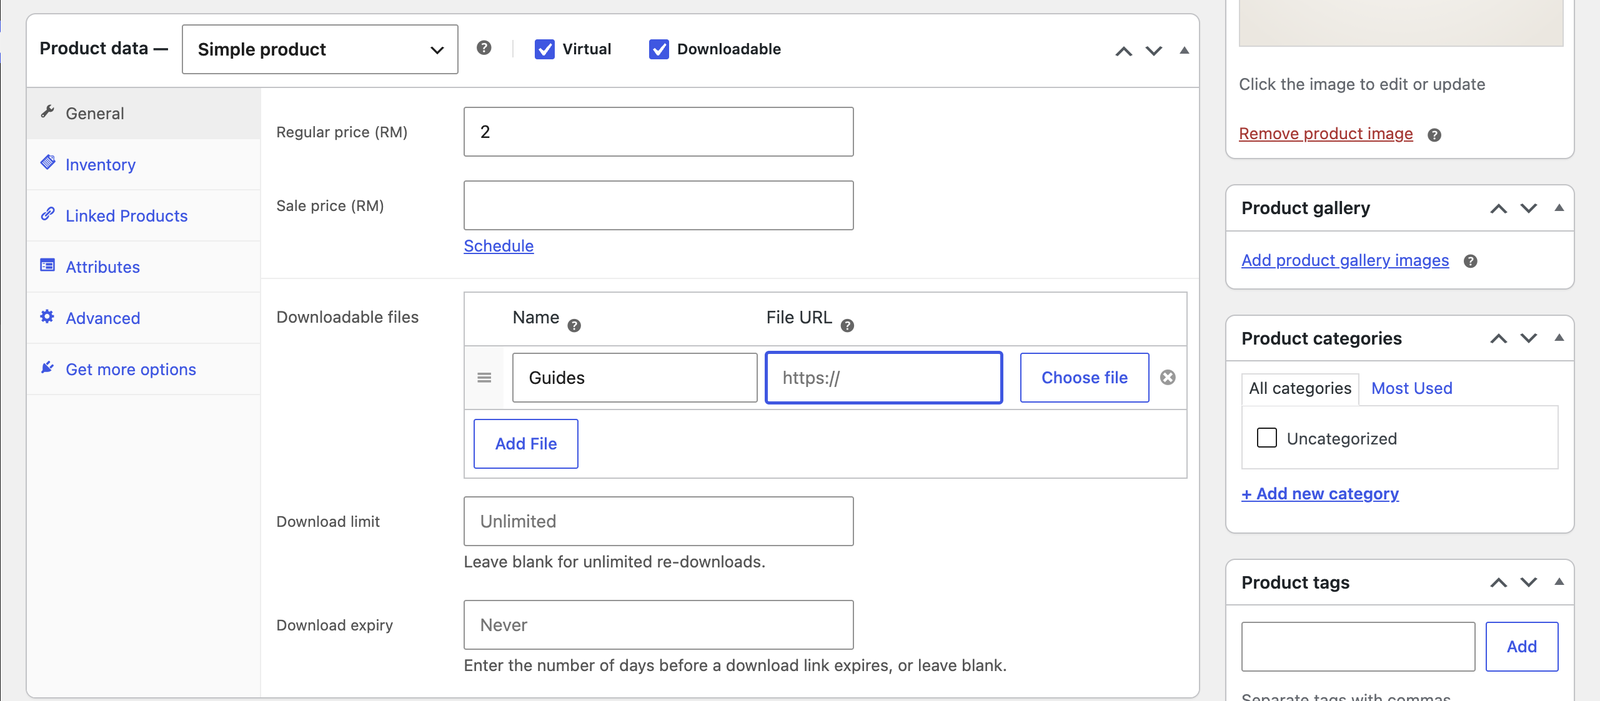Screen dimensions: 1600x701
Task: Grab the drag handle of the Guides row
Action: [x=484, y=377]
